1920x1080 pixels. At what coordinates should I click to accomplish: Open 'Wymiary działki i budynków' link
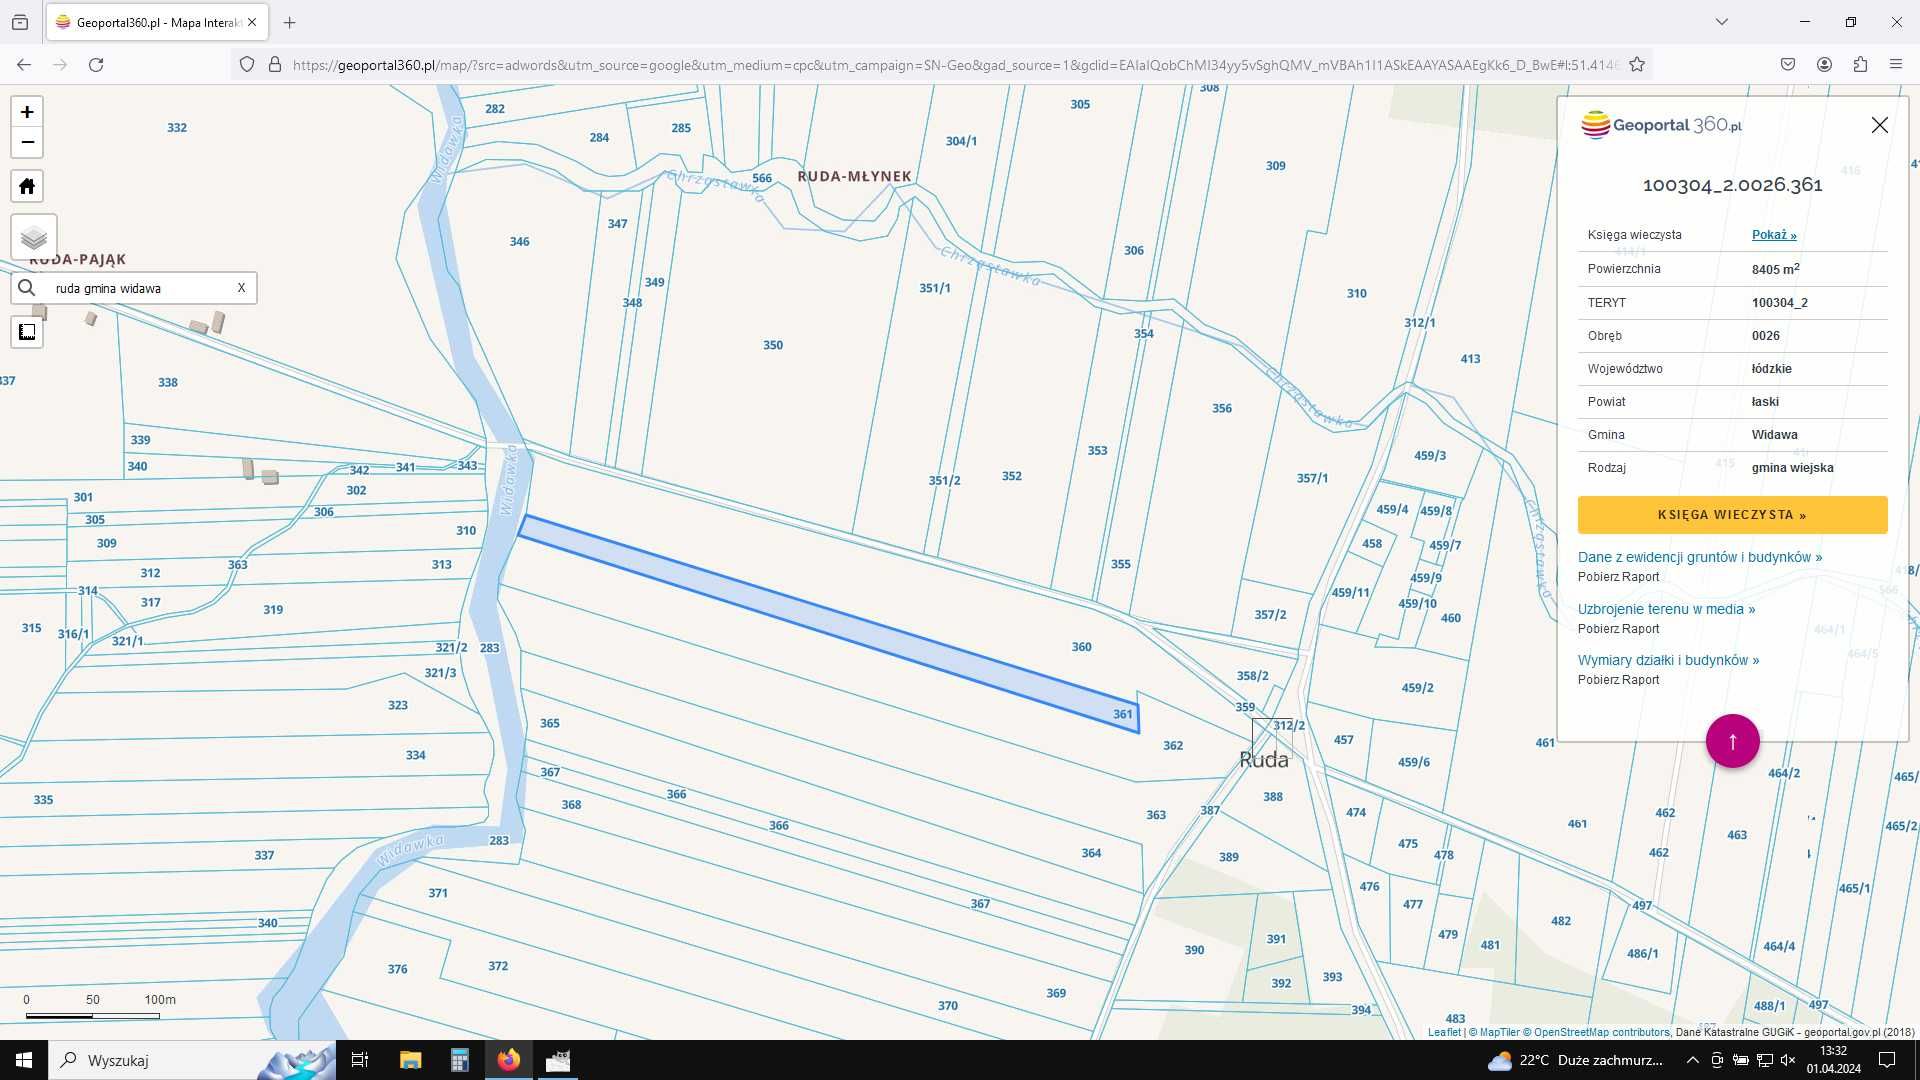1668,660
